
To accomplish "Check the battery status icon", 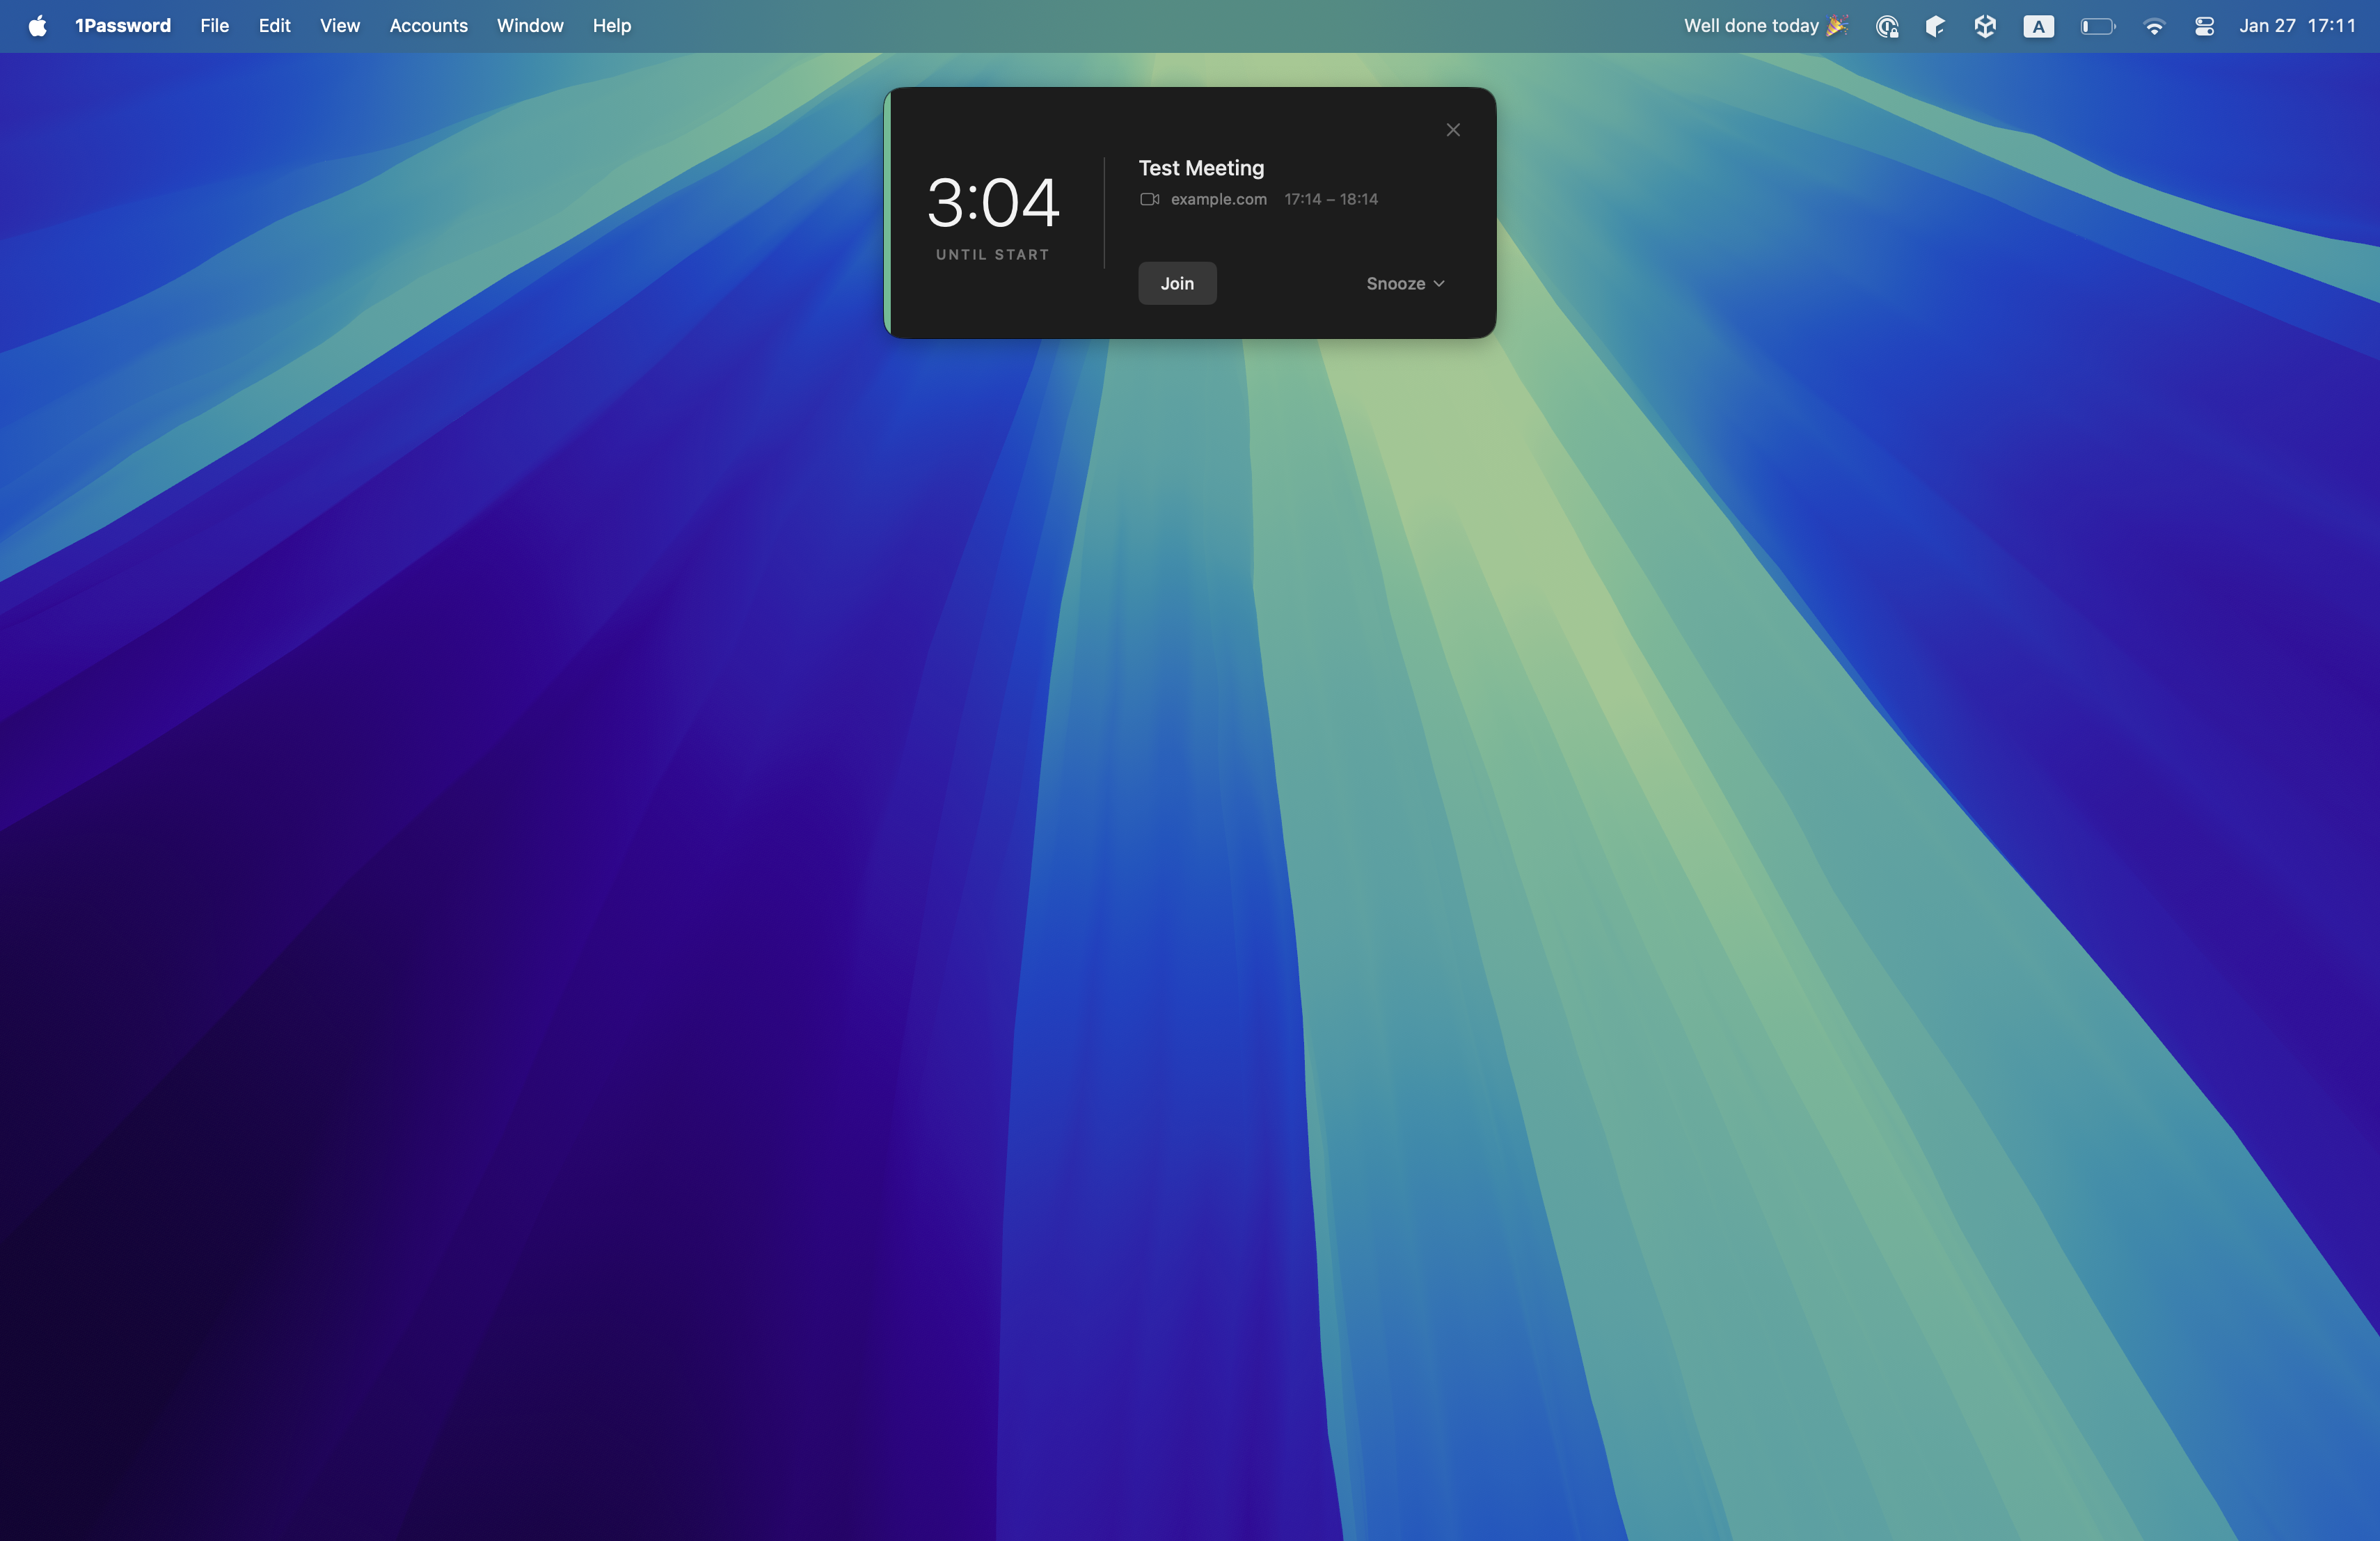I will [x=2097, y=26].
